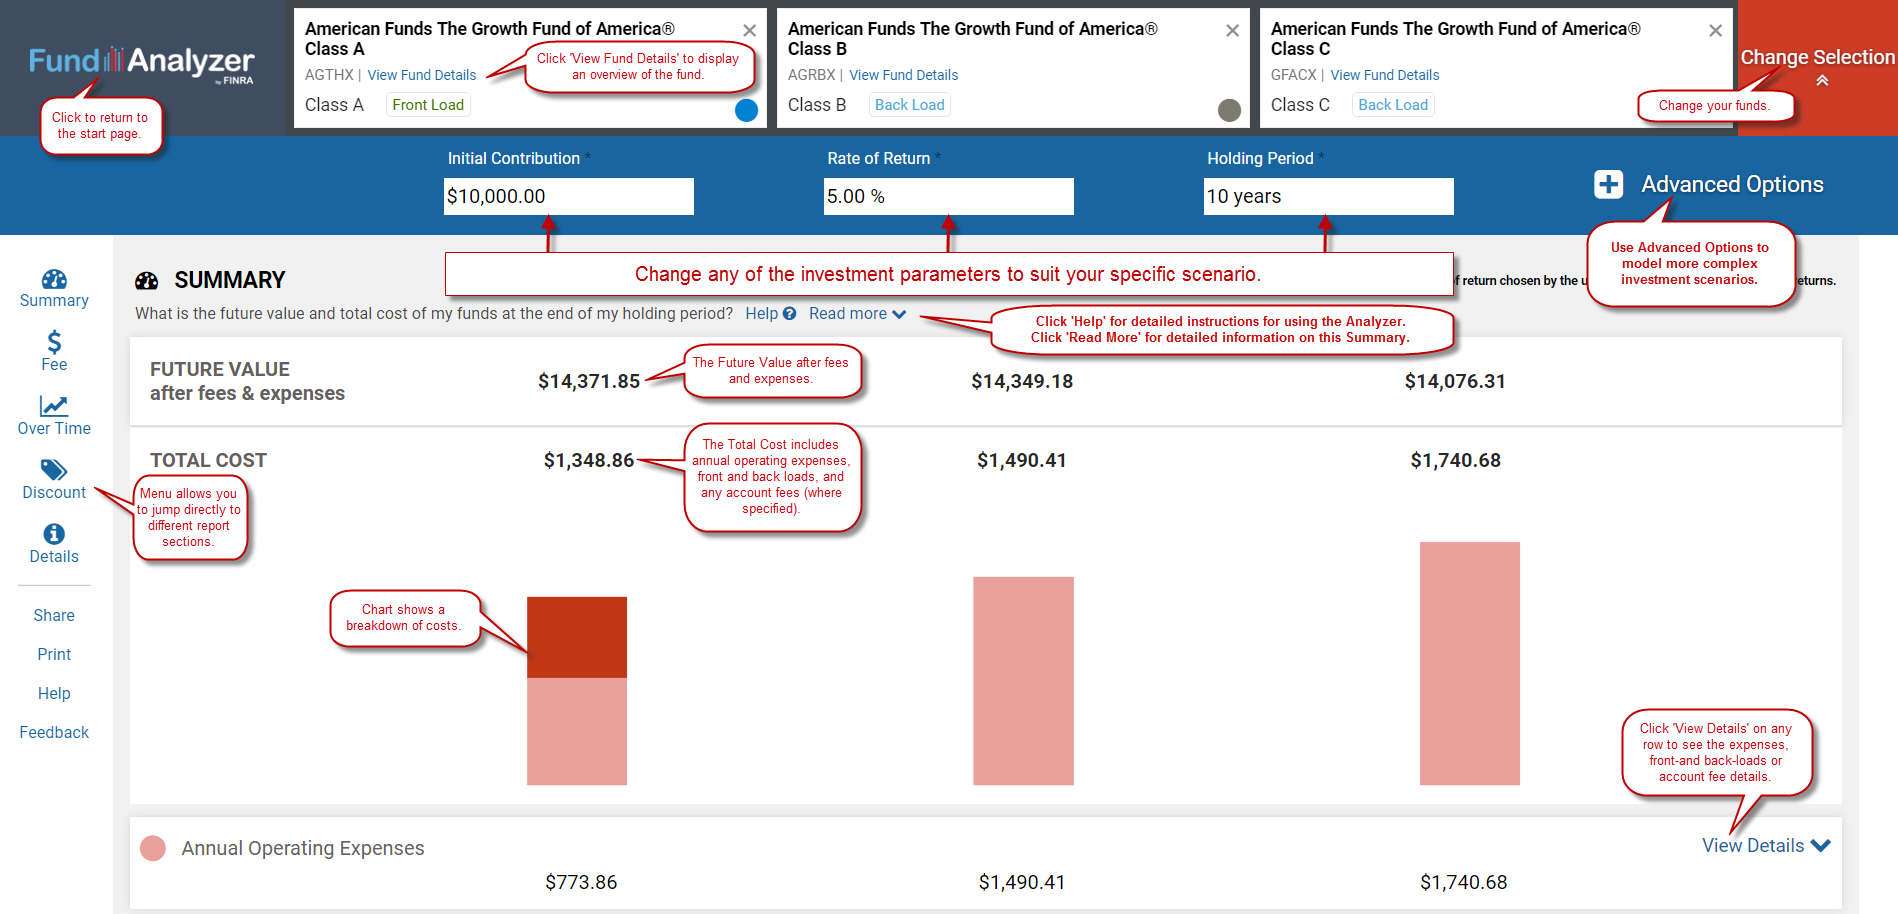Image resolution: width=1898 pixels, height=914 pixels.
Task: Open View Fund Details for AGTHX
Action: (421, 75)
